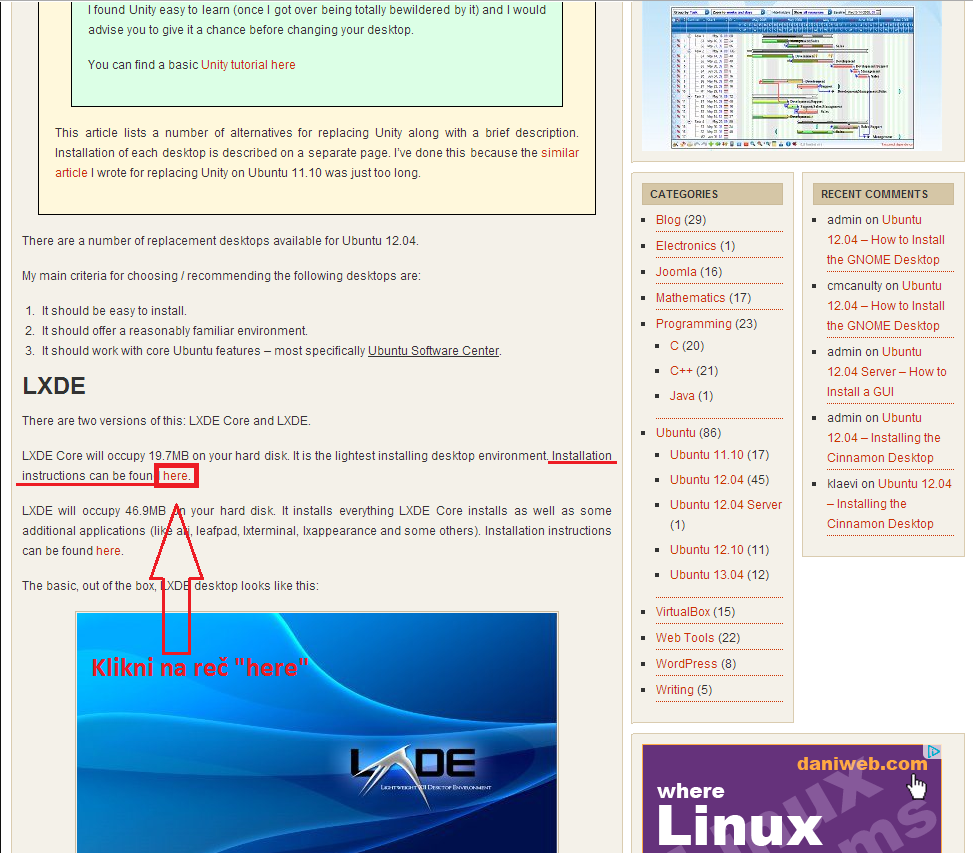Viewport: 973px width, 853px height.
Task: Open the Ubuntu 12.10 subcategory
Action: (x=706, y=550)
